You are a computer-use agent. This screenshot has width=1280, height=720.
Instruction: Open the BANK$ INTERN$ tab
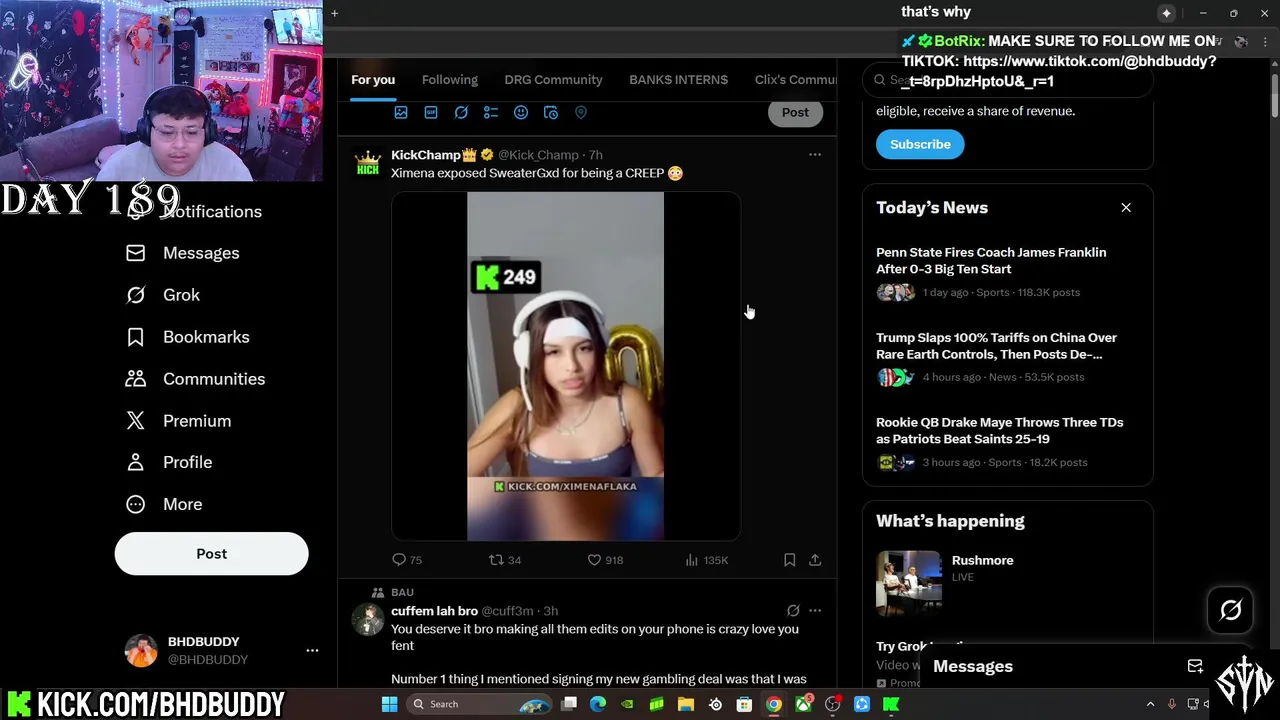(678, 80)
